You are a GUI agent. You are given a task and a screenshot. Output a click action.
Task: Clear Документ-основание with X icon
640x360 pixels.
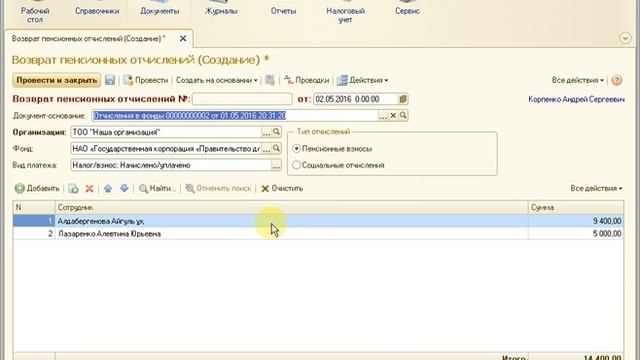pyautogui.click(x=393, y=116)
